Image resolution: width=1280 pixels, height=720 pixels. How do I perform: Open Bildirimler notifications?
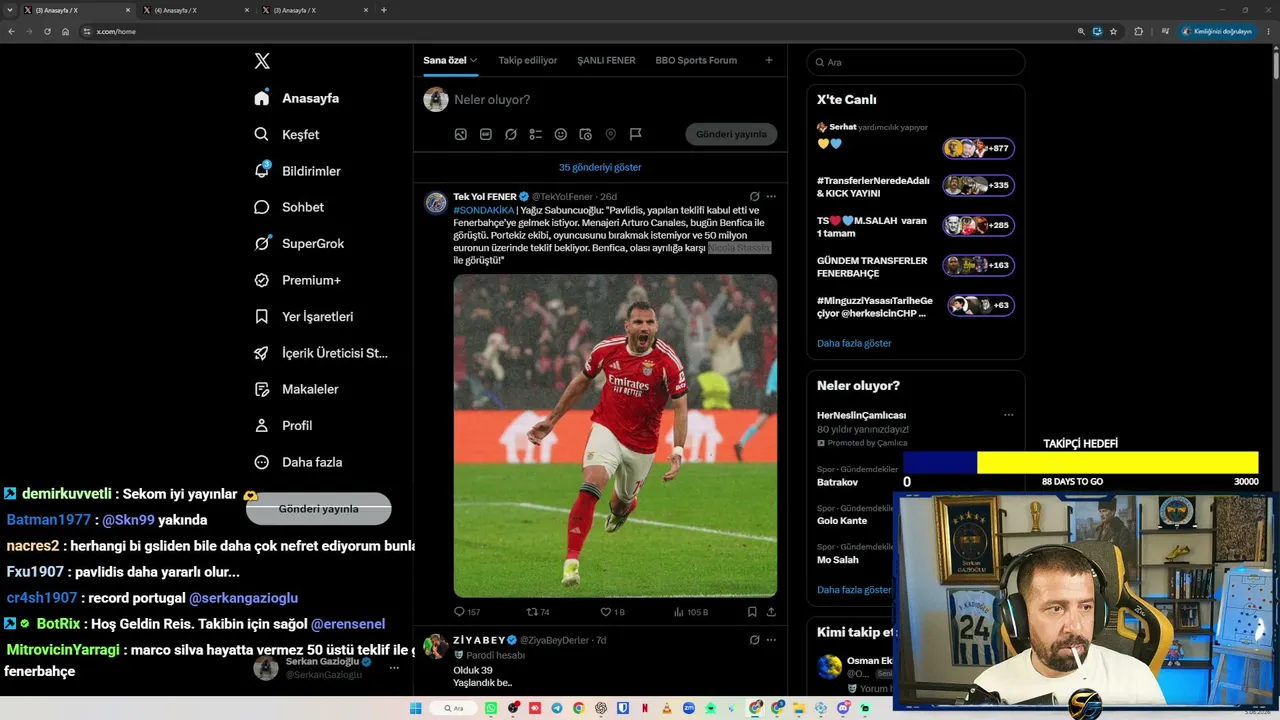(297, 171)
